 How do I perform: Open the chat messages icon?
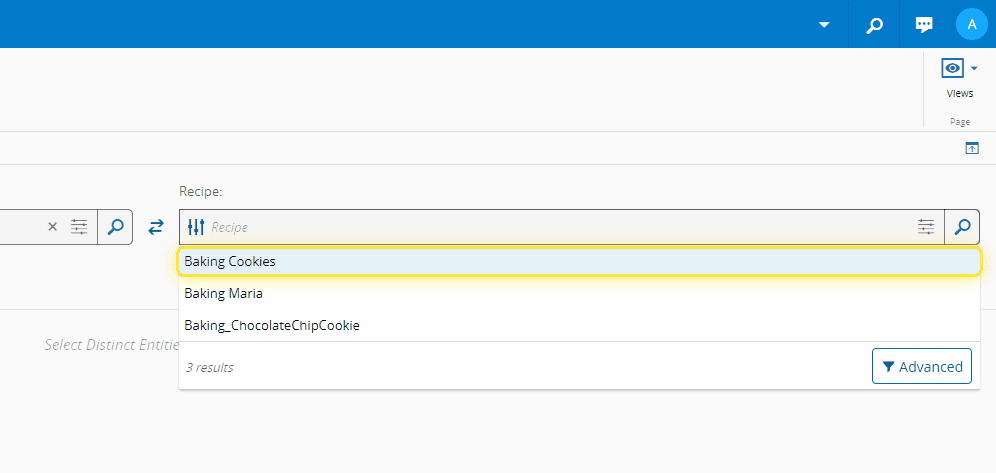pyautogui.click(x=924, y=25)
